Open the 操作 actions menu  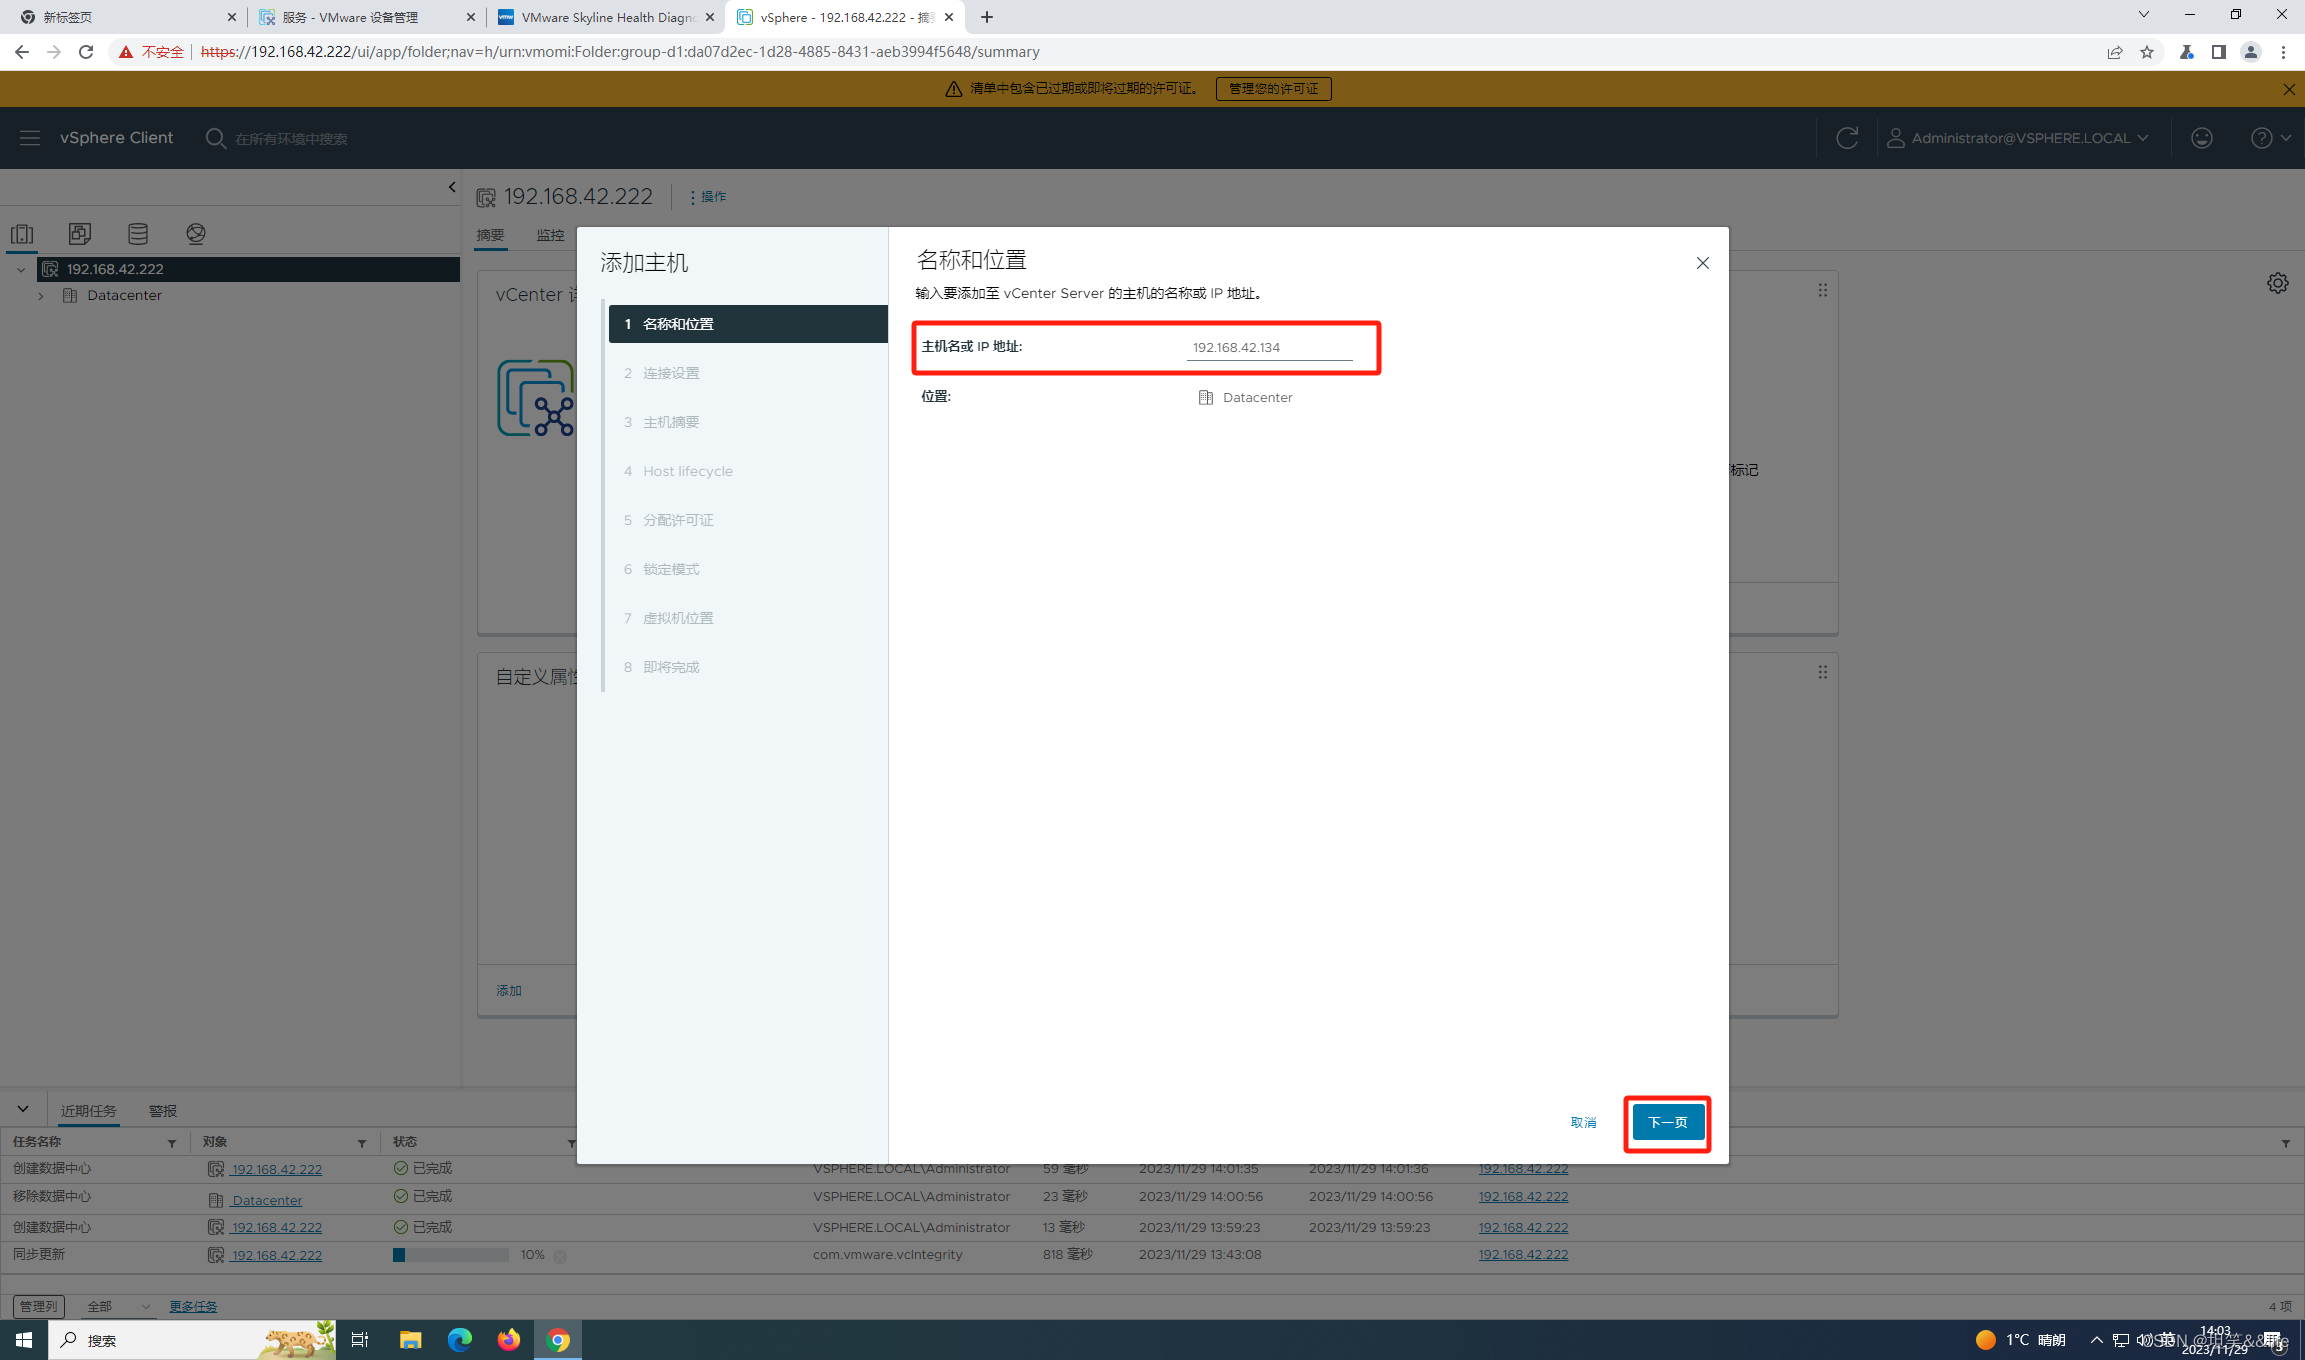coord(708,197)
